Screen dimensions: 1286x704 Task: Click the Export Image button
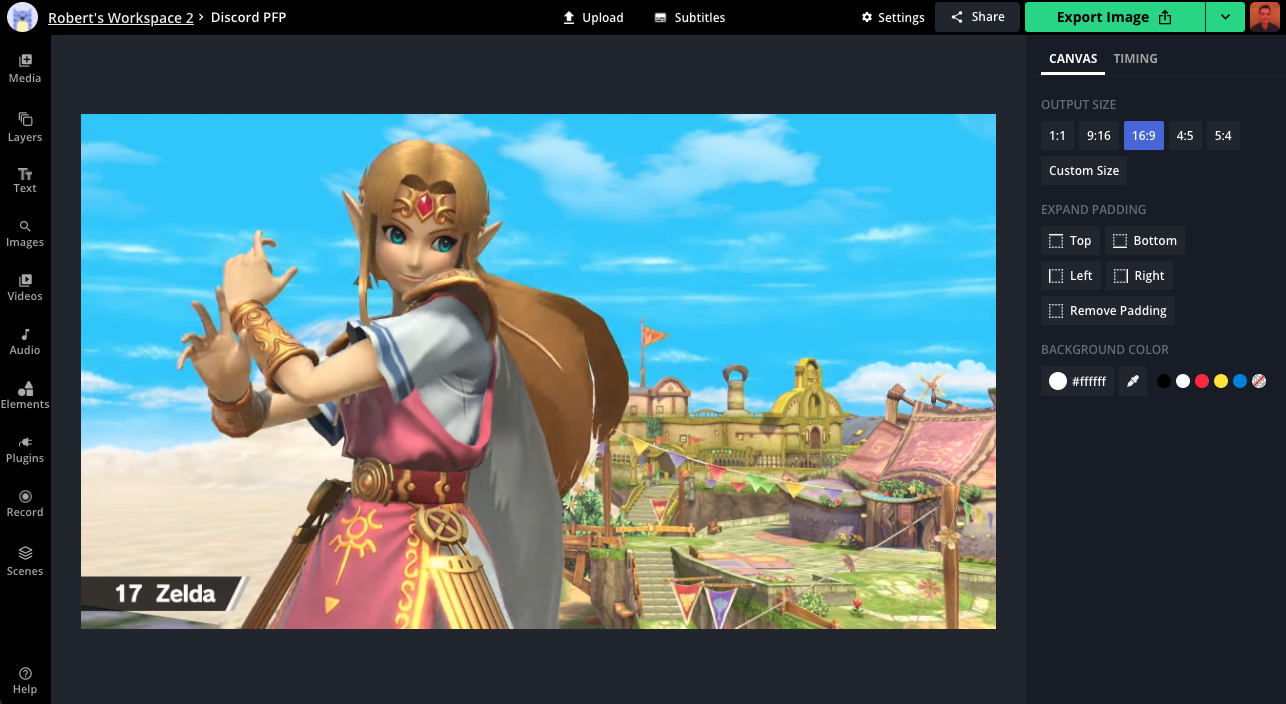pyautogui.click(x=1114, y=17)
